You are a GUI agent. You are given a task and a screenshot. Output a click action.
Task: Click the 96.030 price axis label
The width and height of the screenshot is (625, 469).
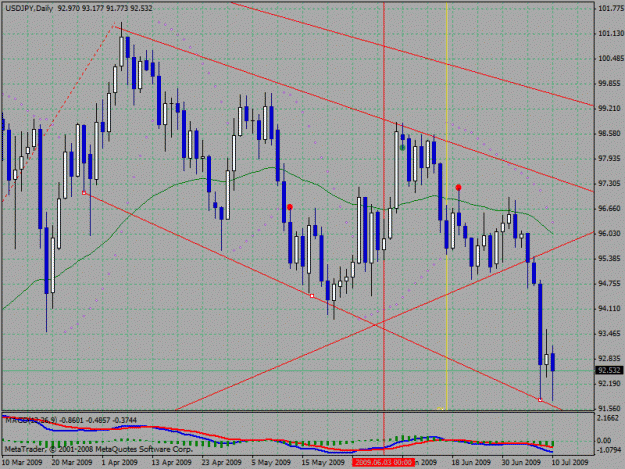(611, 234)
